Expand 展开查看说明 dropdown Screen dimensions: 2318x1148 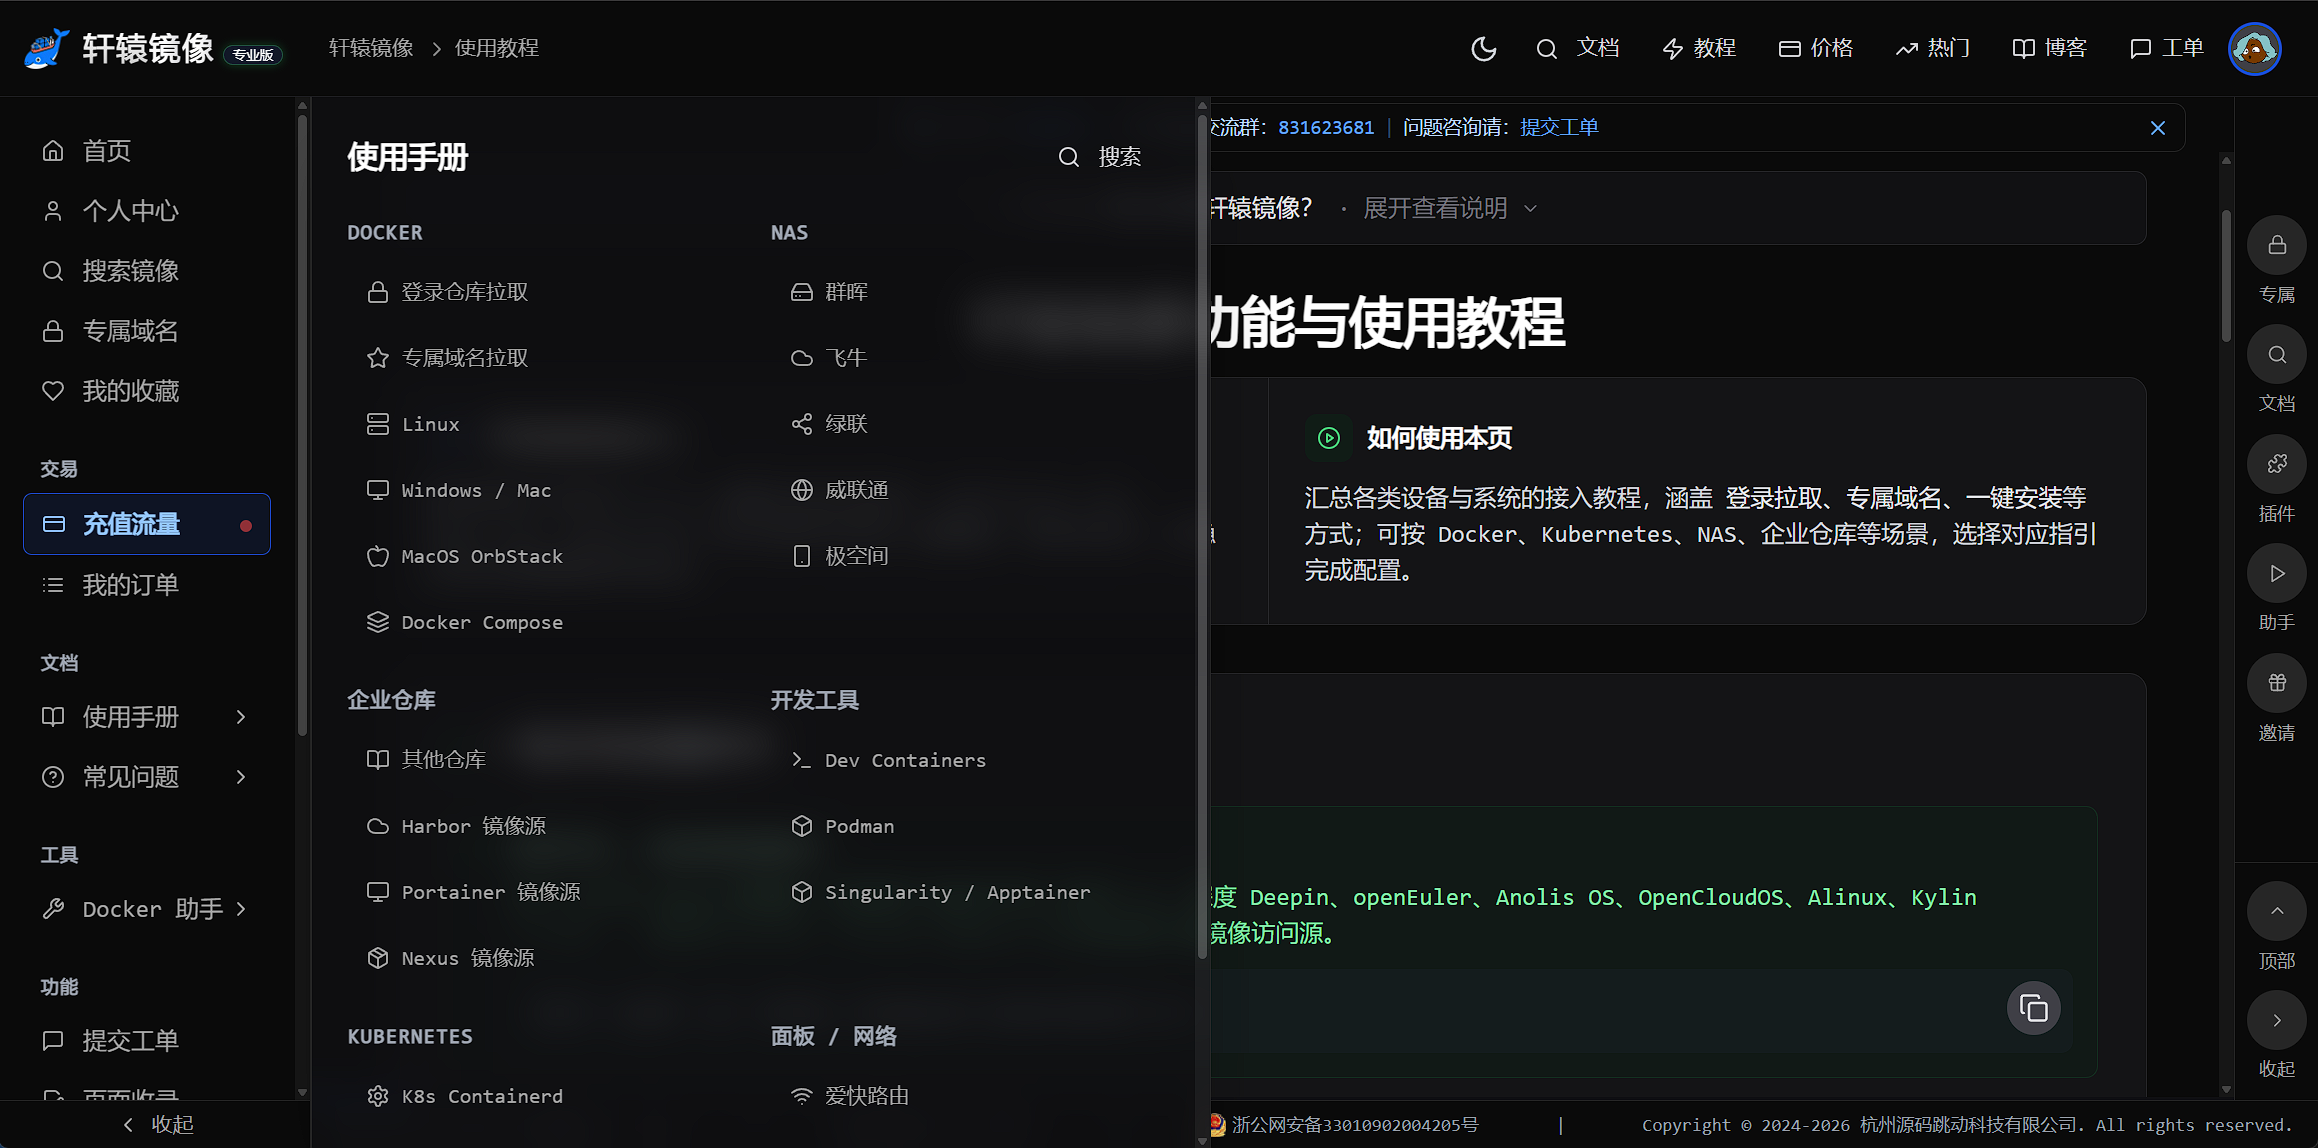[1449, 208]
